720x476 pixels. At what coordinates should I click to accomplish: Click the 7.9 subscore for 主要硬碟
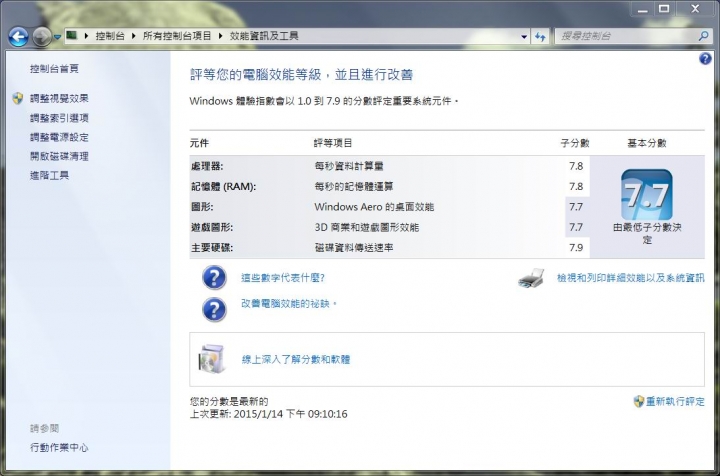[576, 248]
